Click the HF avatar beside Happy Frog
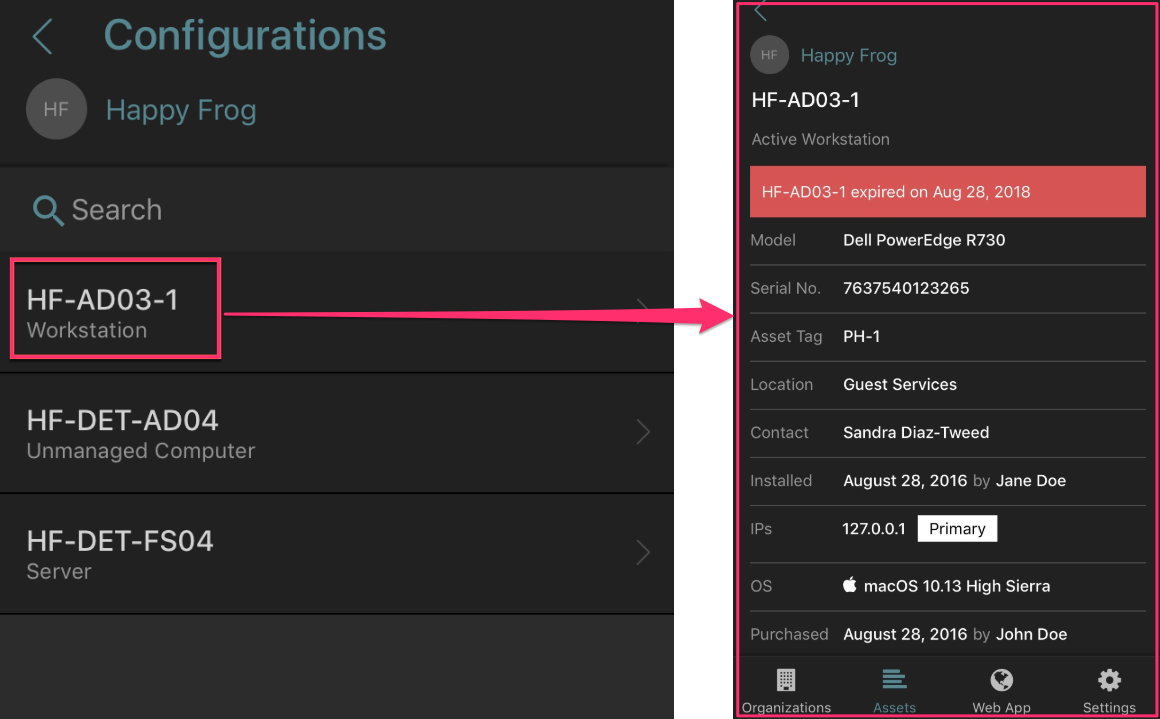The image size is (1160, 719). point(56,109)
